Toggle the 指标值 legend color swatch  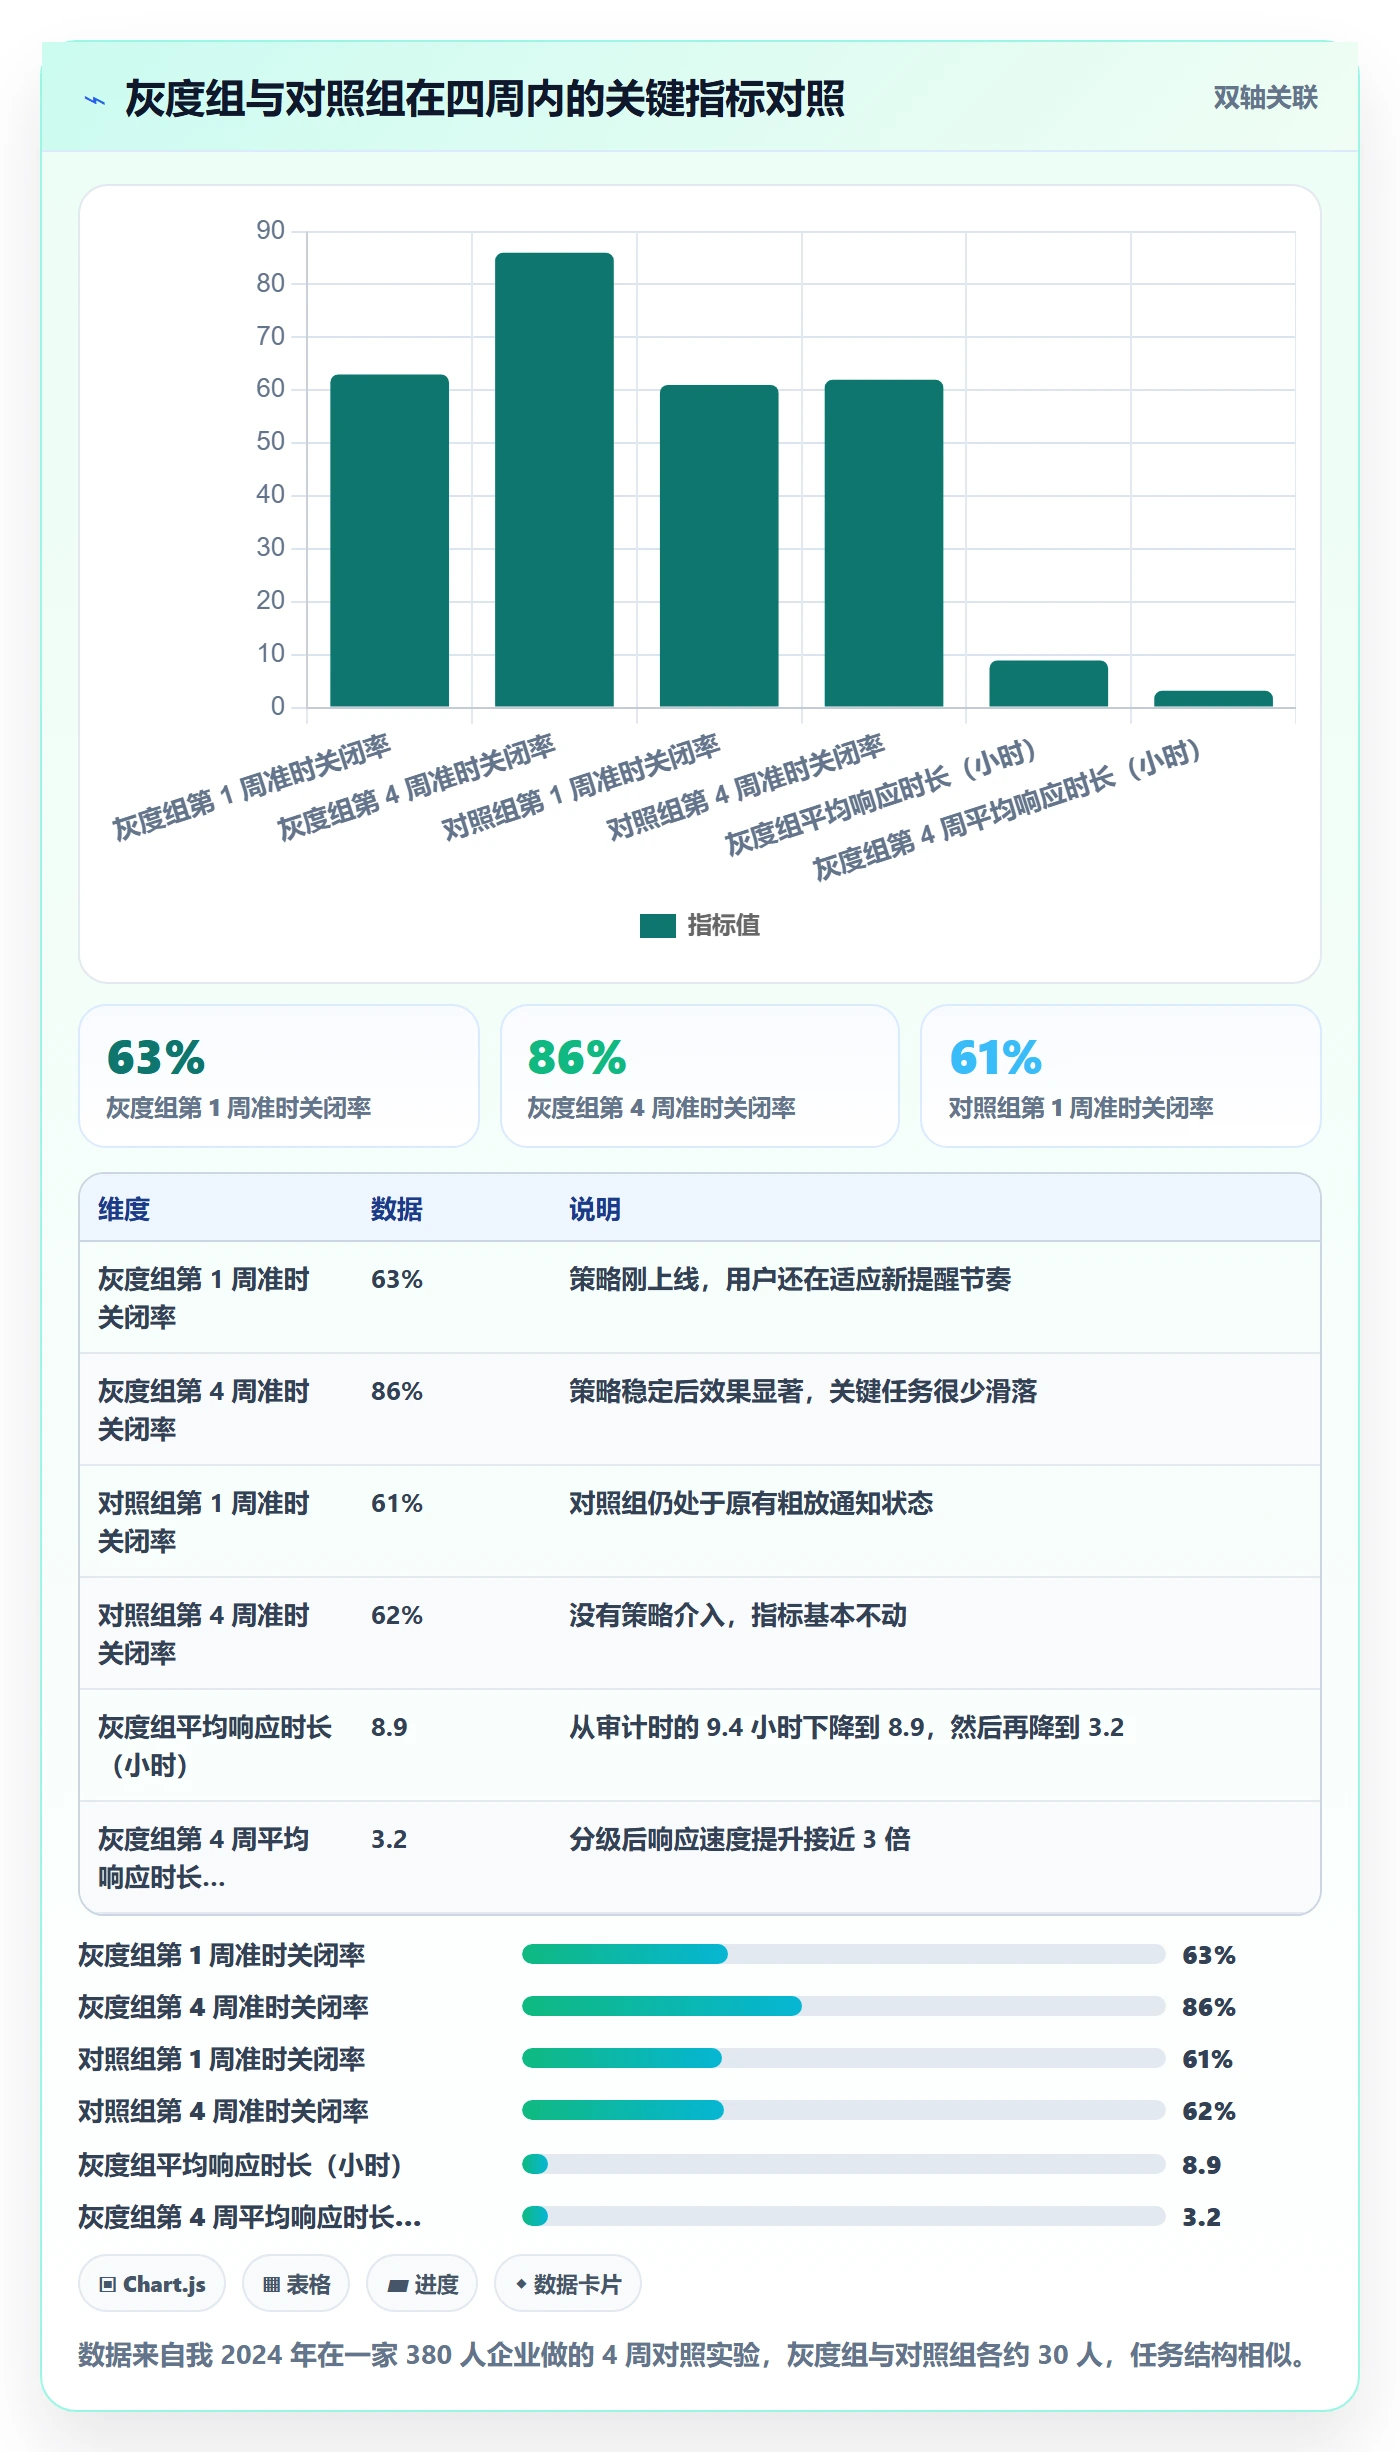click(658, 926)
